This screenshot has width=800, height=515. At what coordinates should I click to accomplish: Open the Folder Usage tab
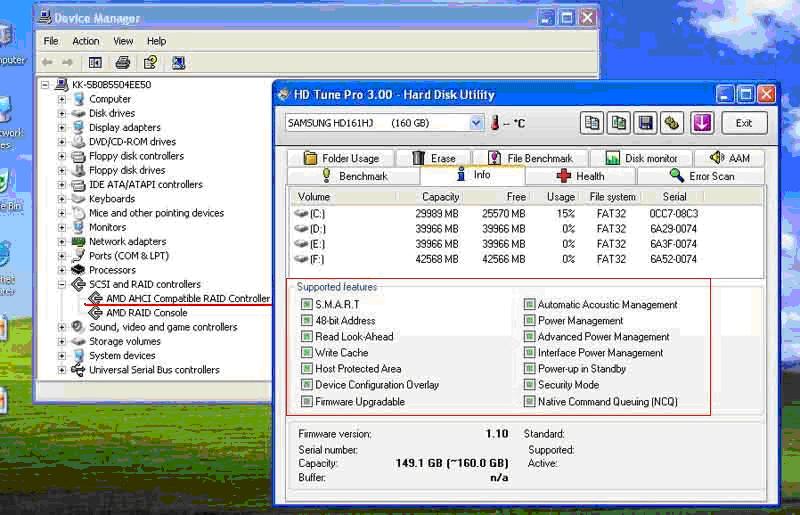pos(341,158)
